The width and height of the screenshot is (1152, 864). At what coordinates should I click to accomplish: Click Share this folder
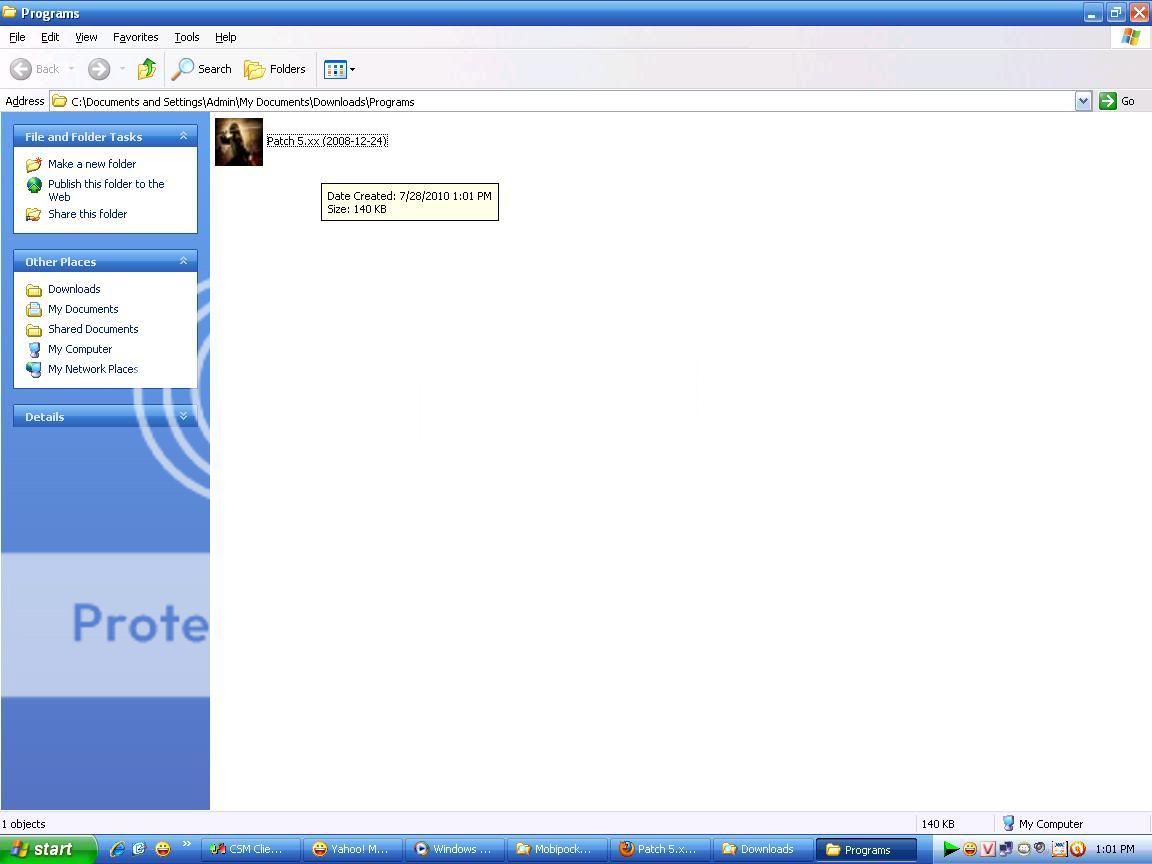point(87,214)
